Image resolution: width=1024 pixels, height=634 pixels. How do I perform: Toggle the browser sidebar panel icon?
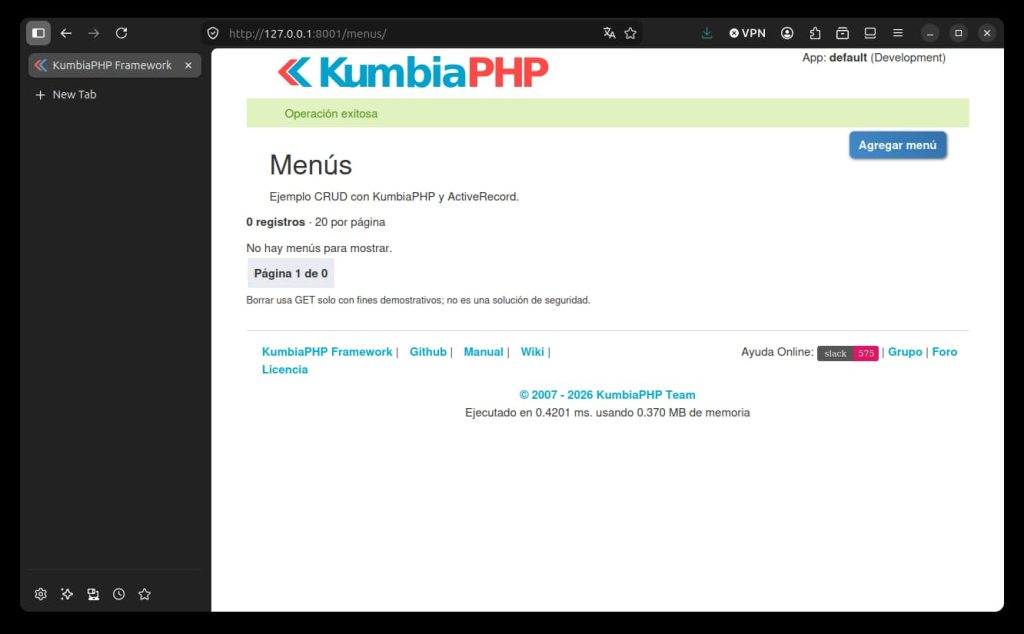(x=39, y=33)
